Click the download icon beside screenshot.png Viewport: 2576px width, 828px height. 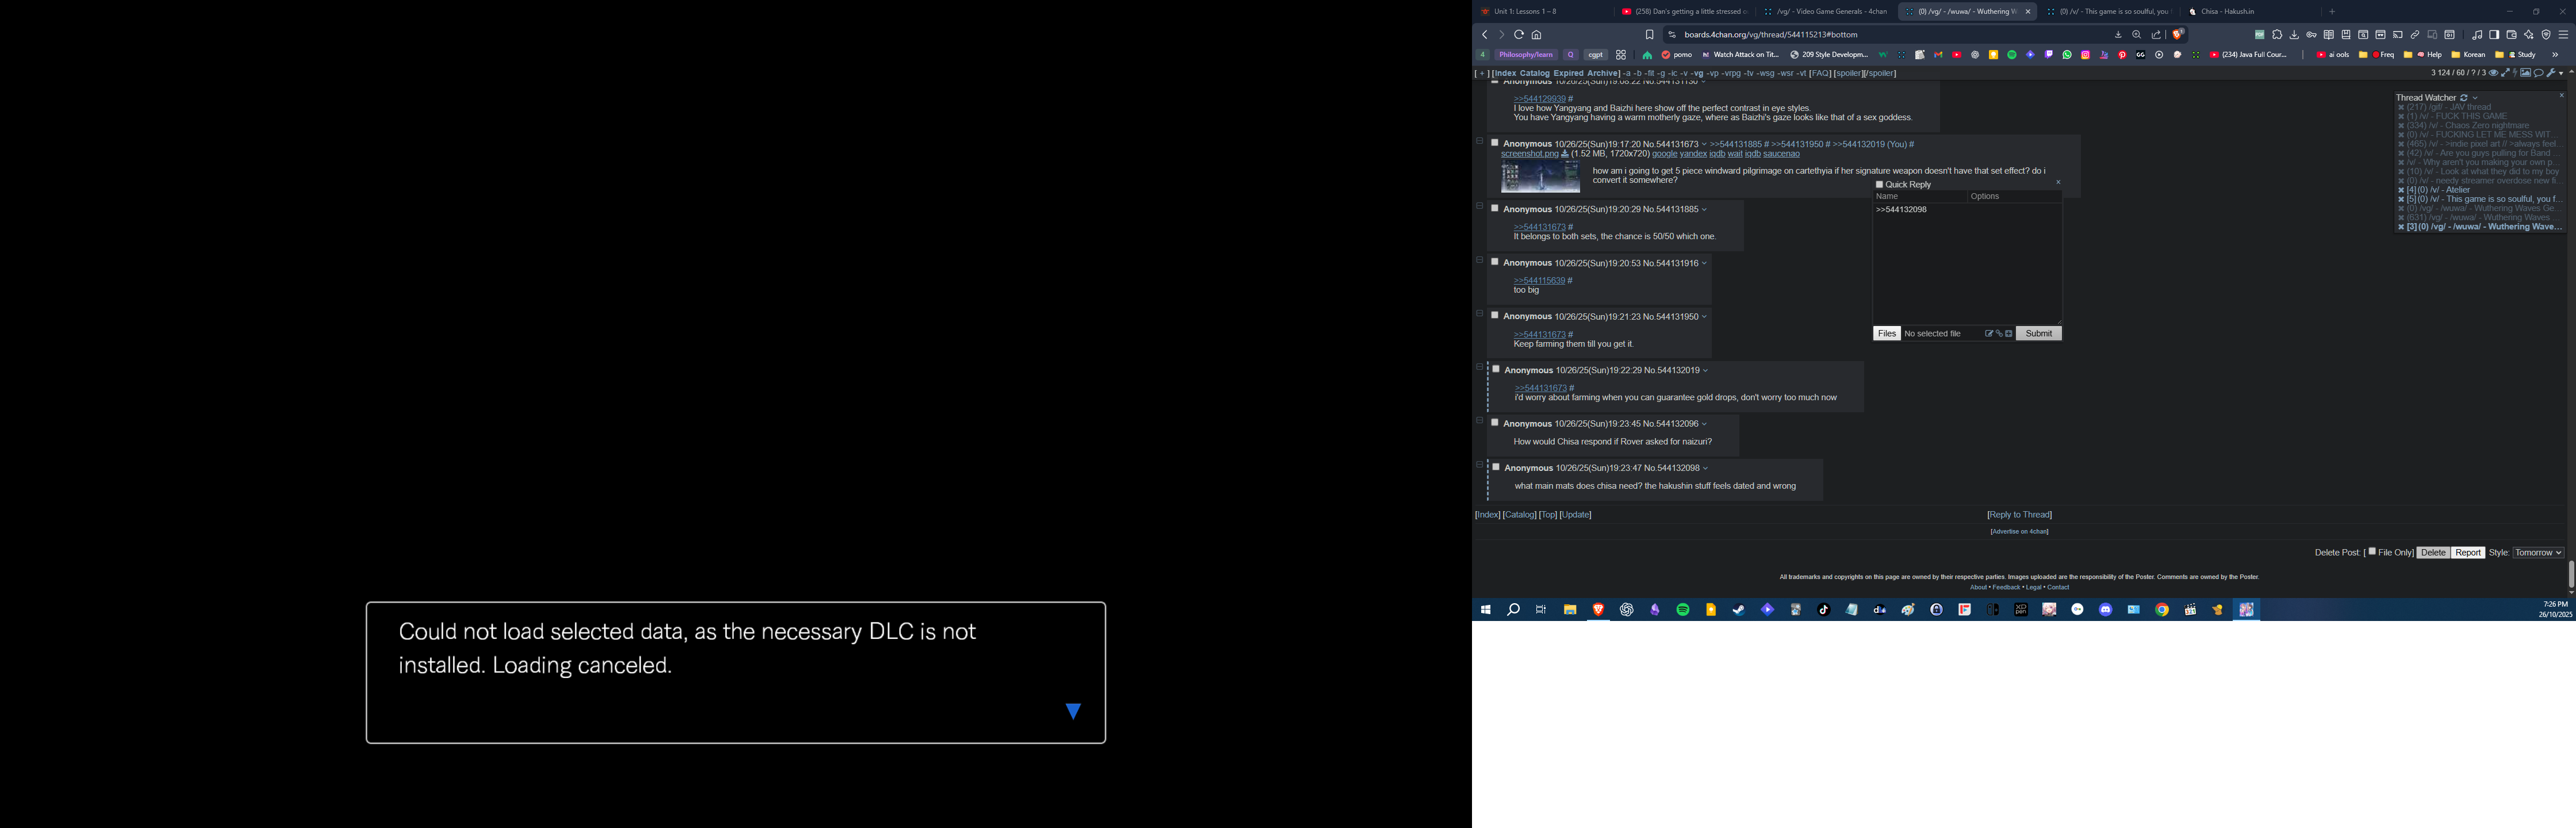click(x=1564, y=154)
